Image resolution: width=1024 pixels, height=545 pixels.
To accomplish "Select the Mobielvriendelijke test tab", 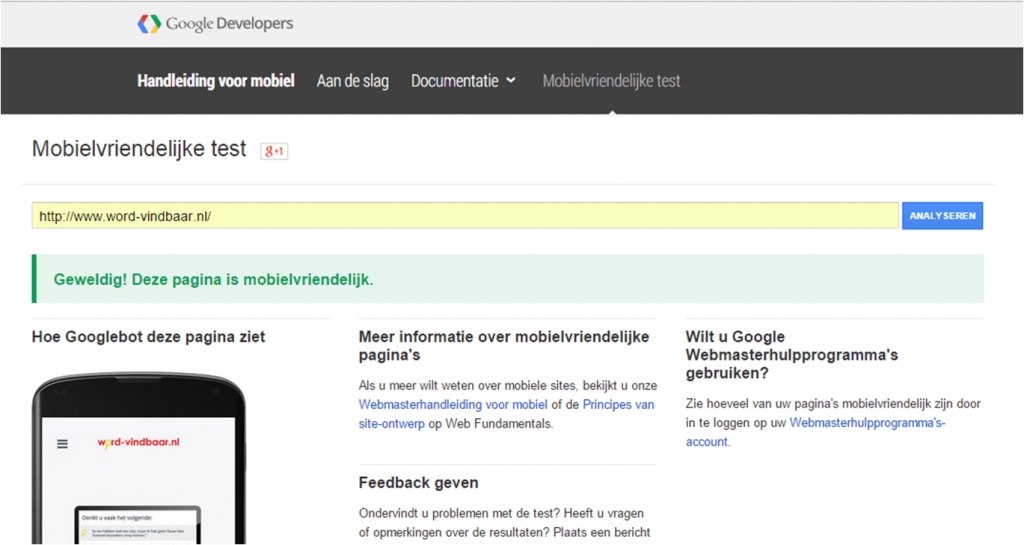I will 611,81.
